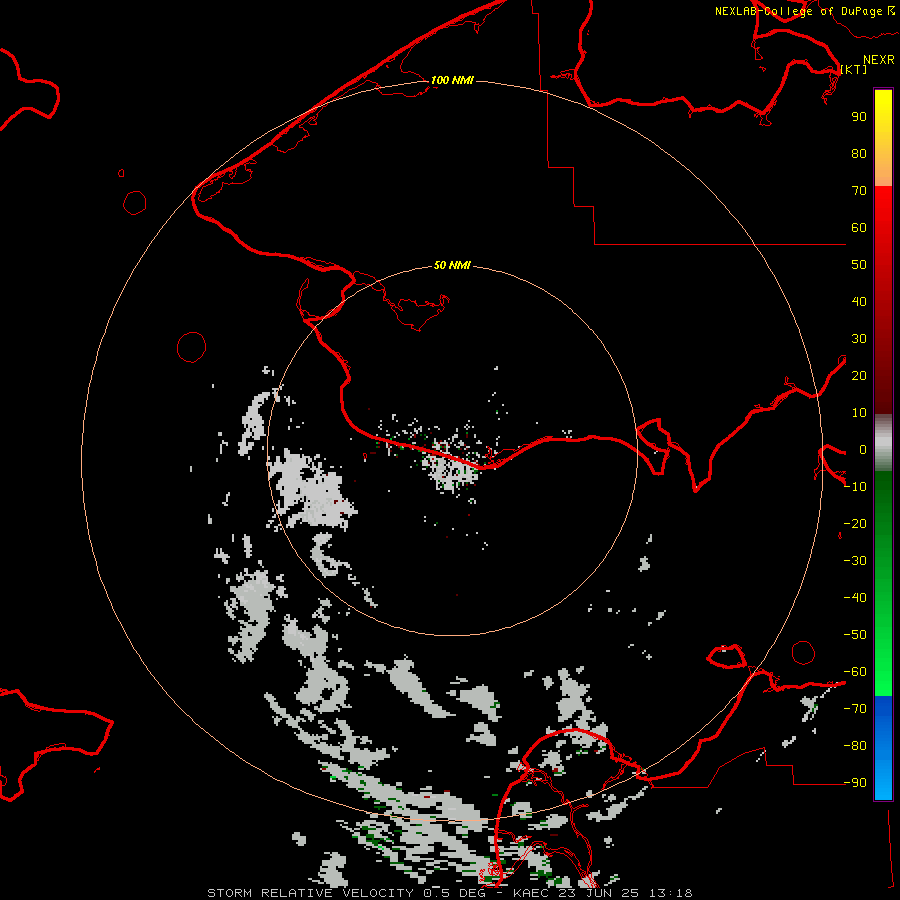This screenshot has width=900, height=900.
Task: Click the "23 JUN 25" date text
Action: 598,893
